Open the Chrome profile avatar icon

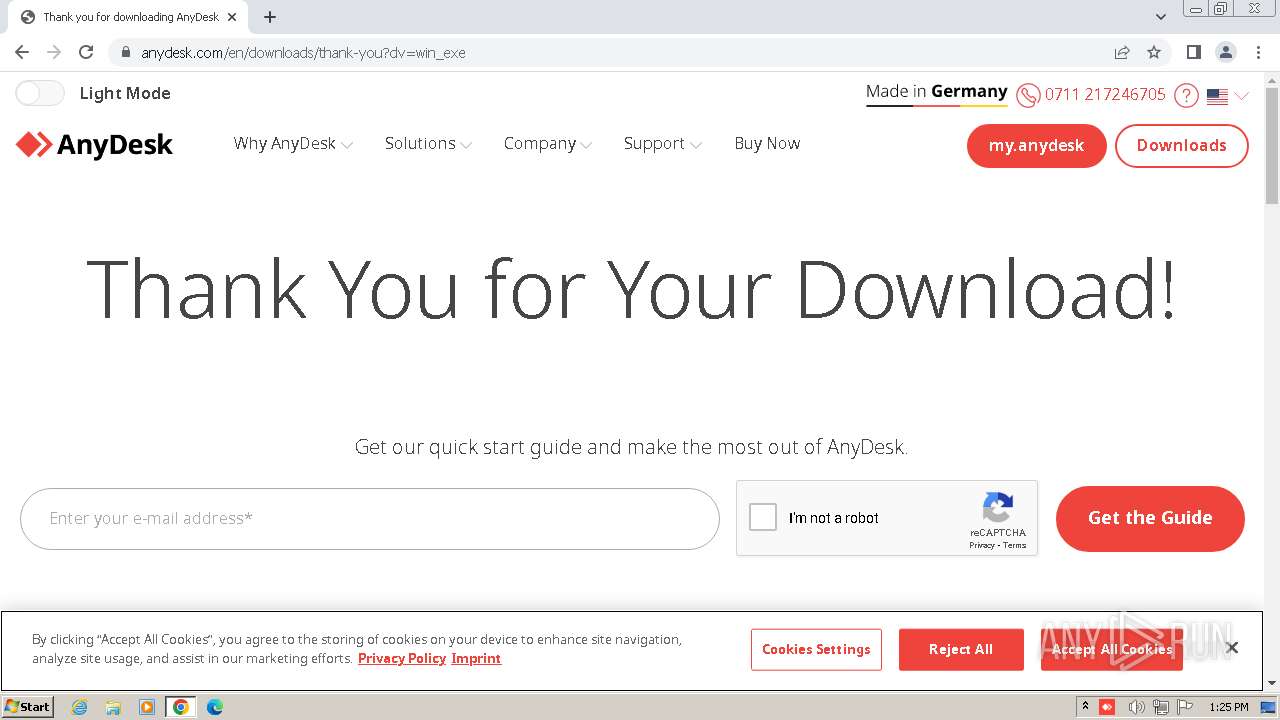click(1225, 52)
